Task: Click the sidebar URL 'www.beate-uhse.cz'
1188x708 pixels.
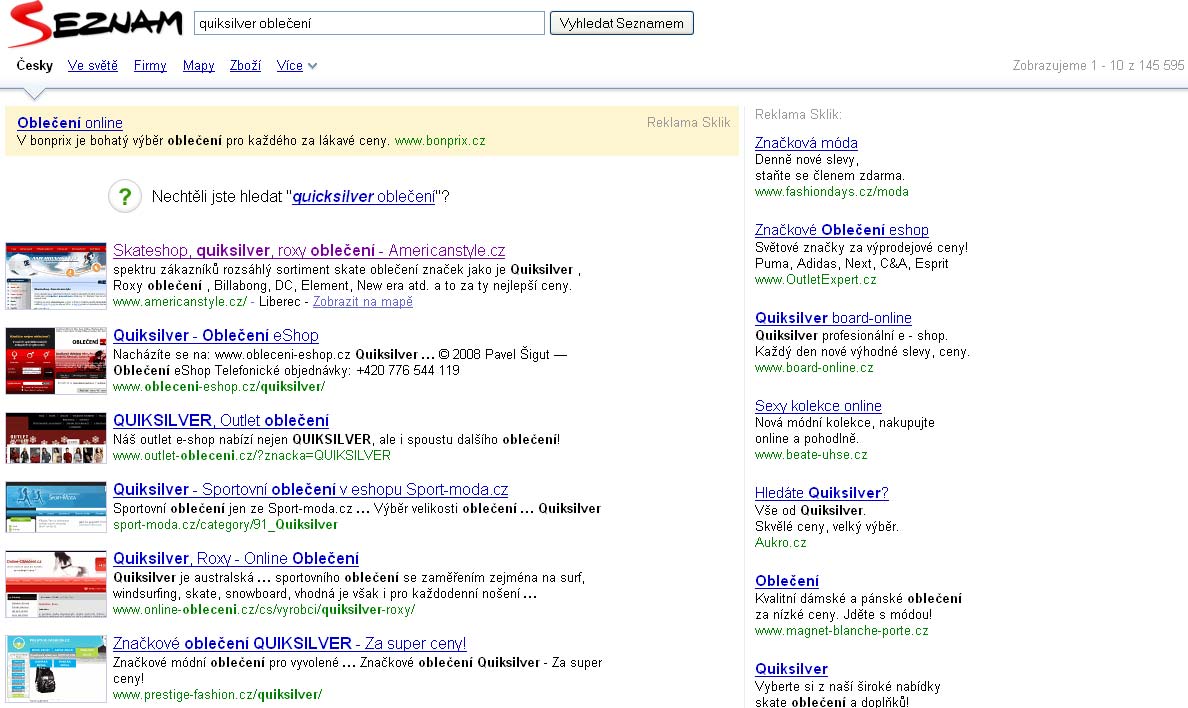Action: (x=811, y=455)
